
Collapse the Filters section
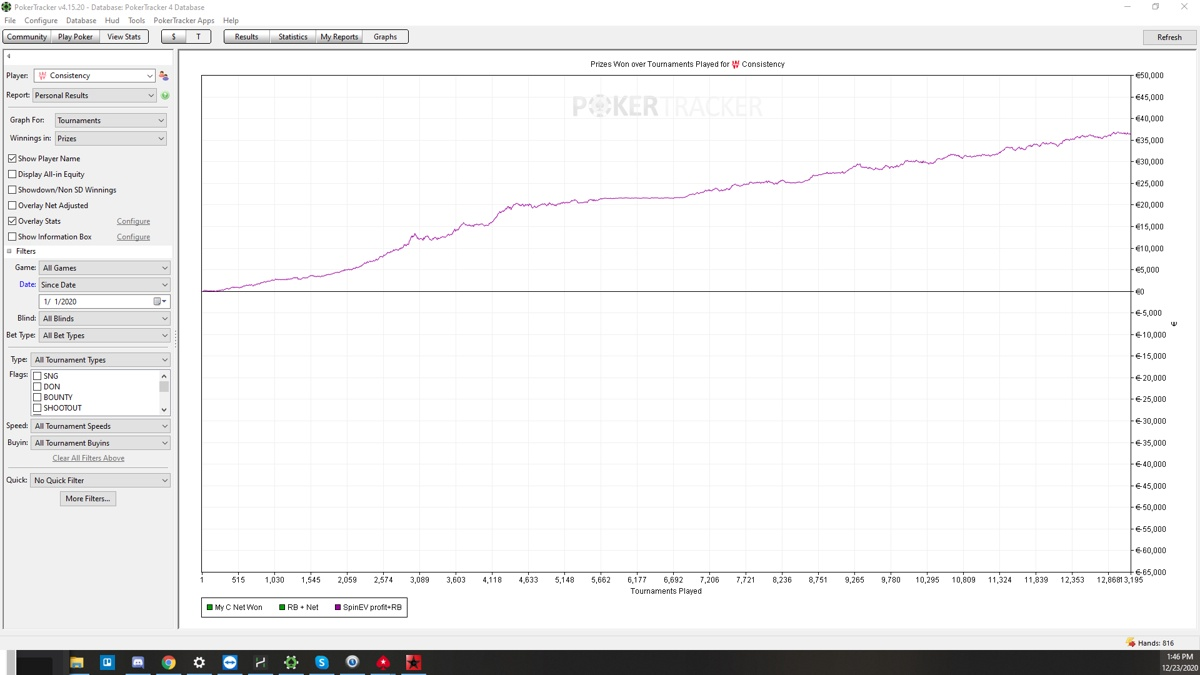click(x=10, y=251)
